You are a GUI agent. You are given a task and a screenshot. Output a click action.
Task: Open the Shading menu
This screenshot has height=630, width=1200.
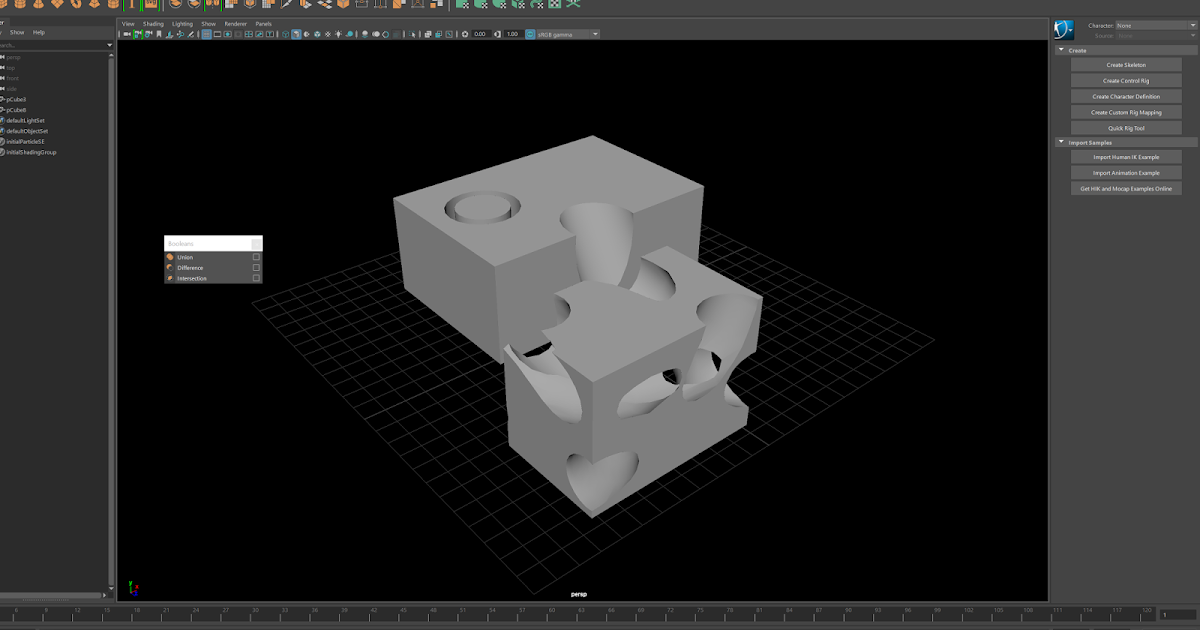(152, 23)
